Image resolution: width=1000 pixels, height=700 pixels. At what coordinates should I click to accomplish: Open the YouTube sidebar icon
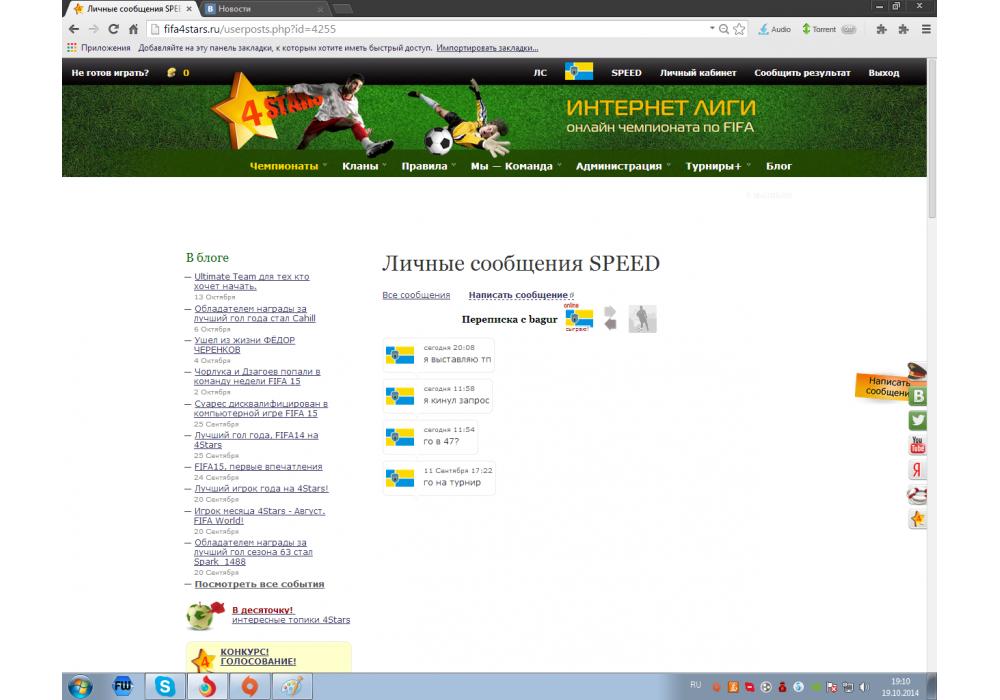pyautogui.click(x=917, y=446)
